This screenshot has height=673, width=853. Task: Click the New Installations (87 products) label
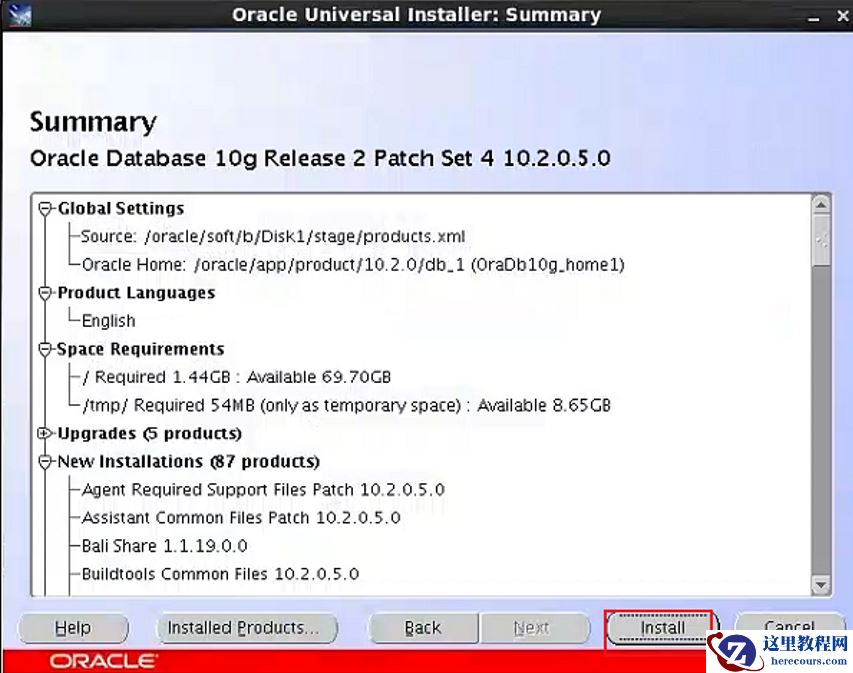188,461
